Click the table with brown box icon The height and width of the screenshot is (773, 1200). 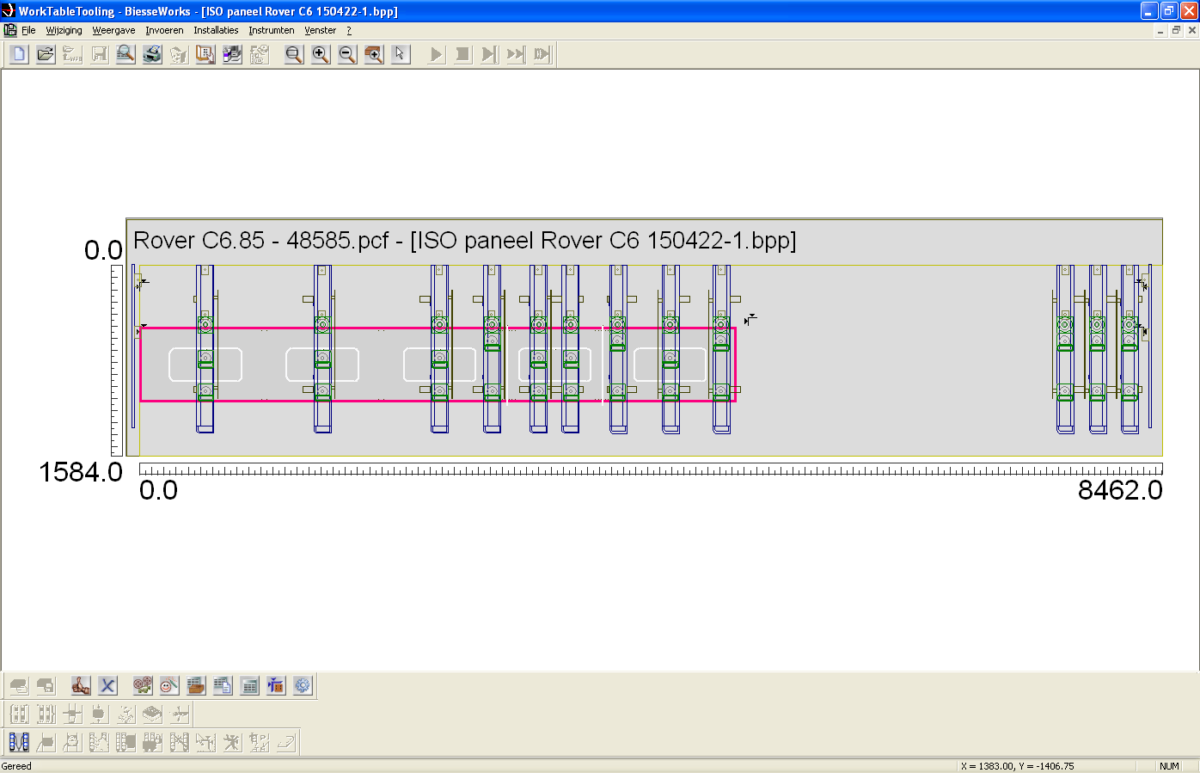point(196,686)
